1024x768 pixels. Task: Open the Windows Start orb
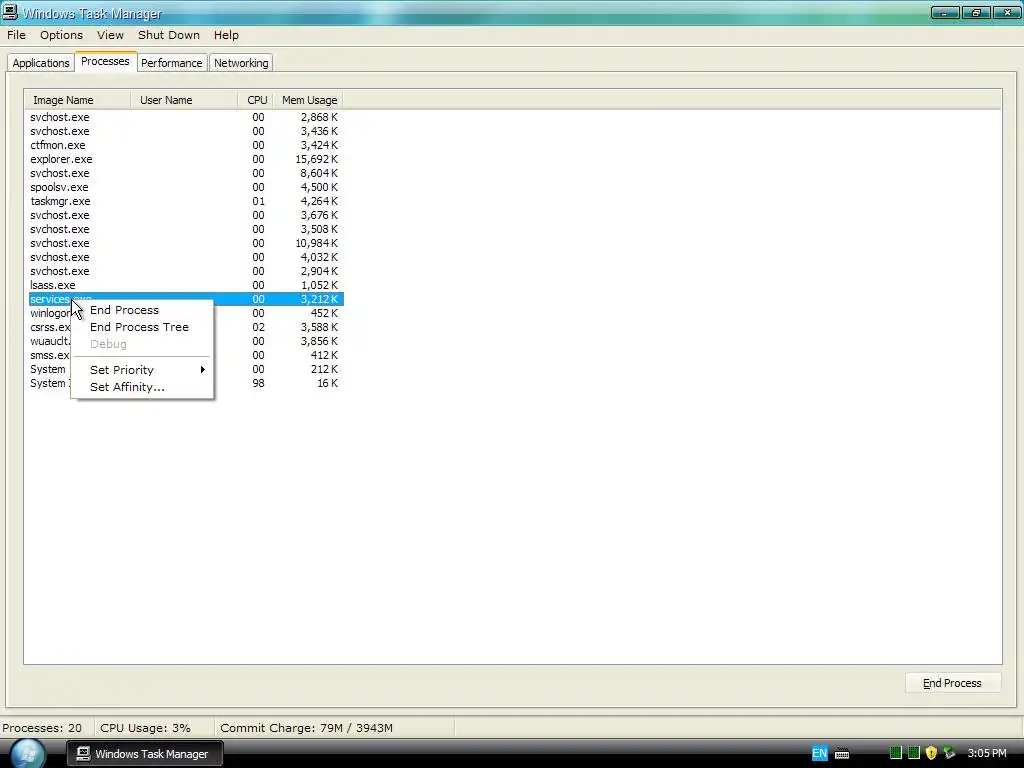click(x=27, y=753)
